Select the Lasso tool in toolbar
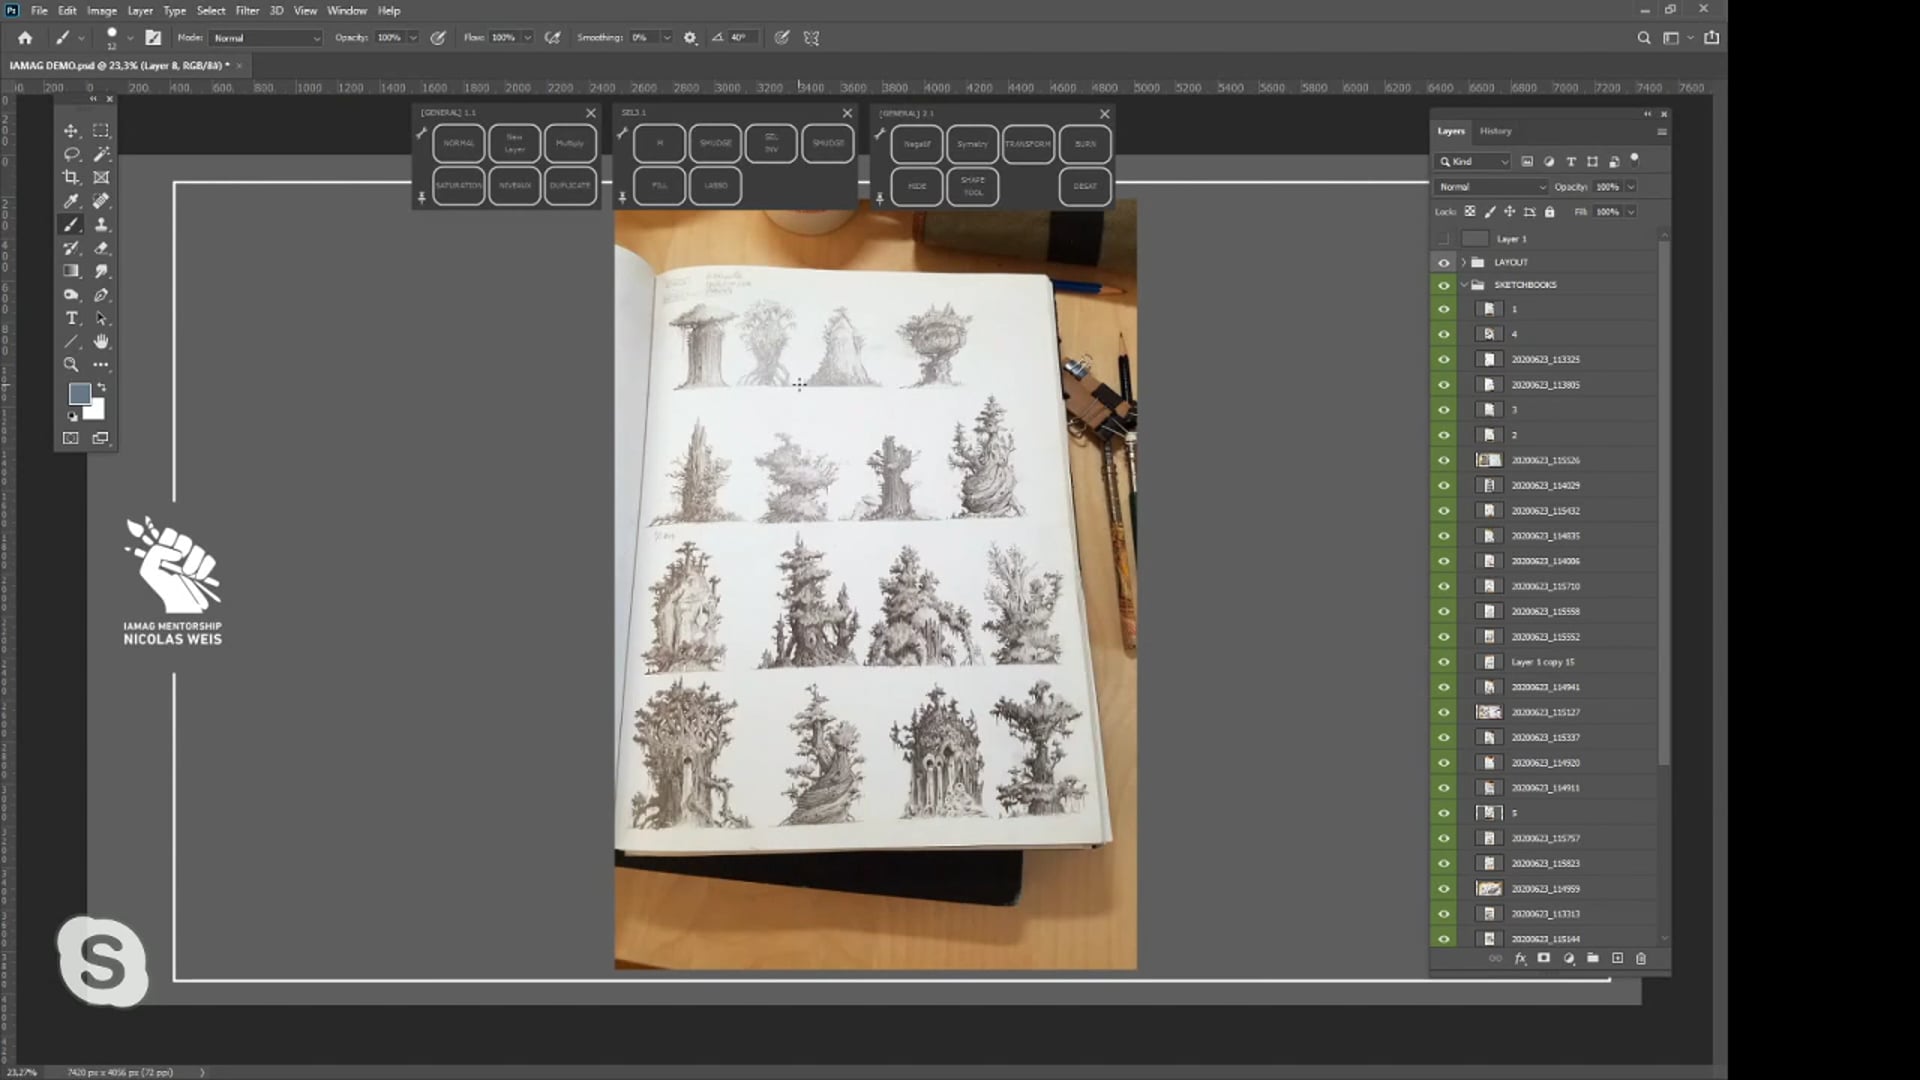This screenshot has width=1920, height=1080. point(71,154)
